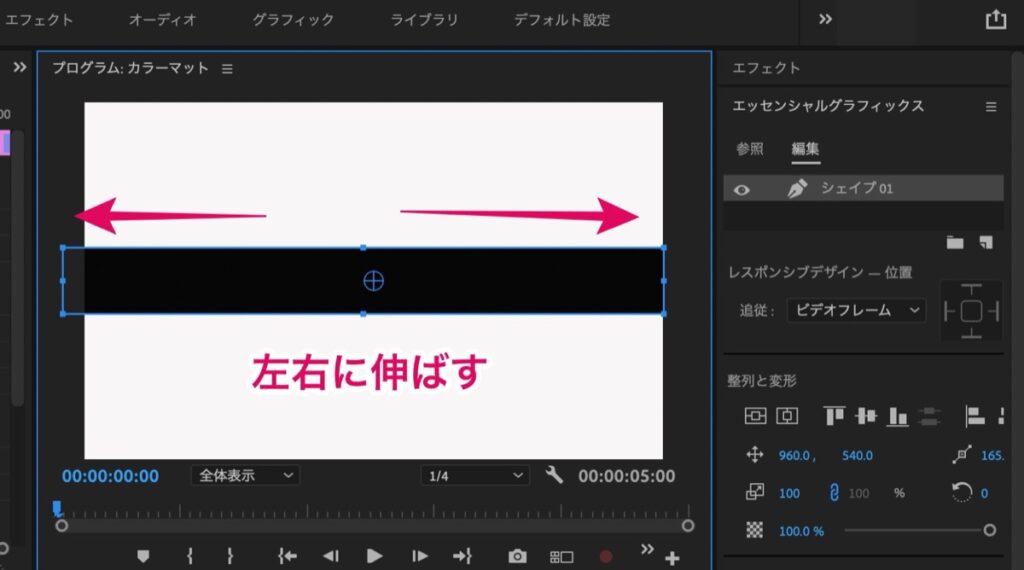Toggle visibility of シェイプ 01 layer

pyautogui.click(x=741, y=190)
